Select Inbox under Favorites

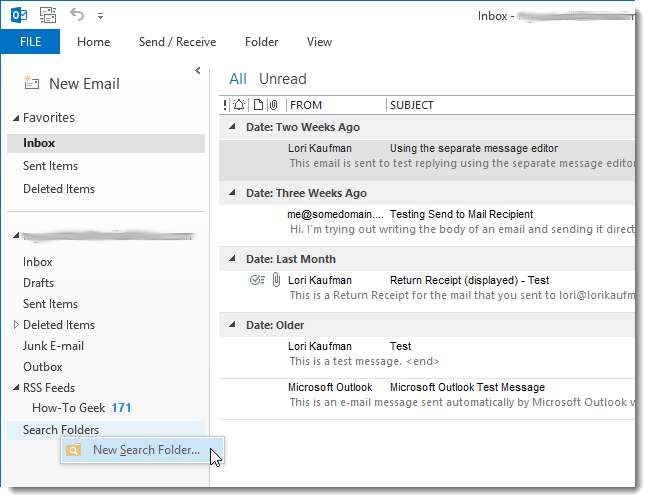106,143
